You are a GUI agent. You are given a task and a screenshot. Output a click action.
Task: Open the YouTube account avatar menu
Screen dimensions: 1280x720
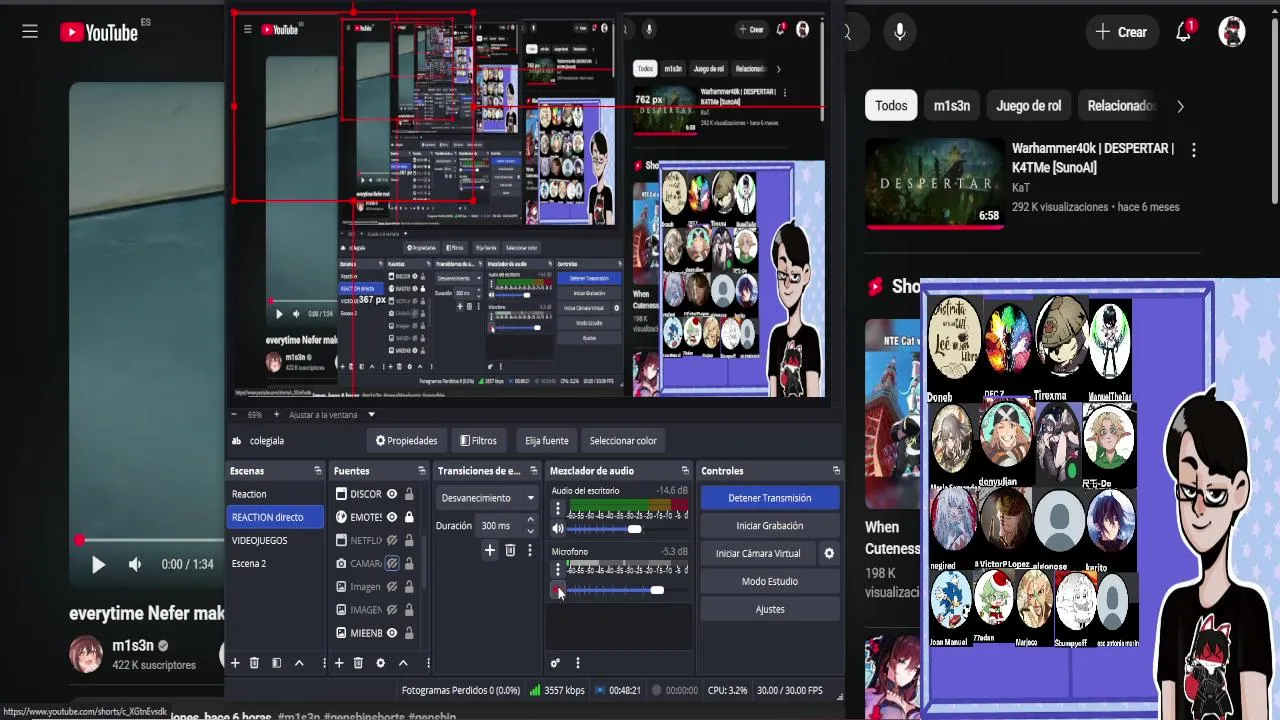(x=1232, y=32)
